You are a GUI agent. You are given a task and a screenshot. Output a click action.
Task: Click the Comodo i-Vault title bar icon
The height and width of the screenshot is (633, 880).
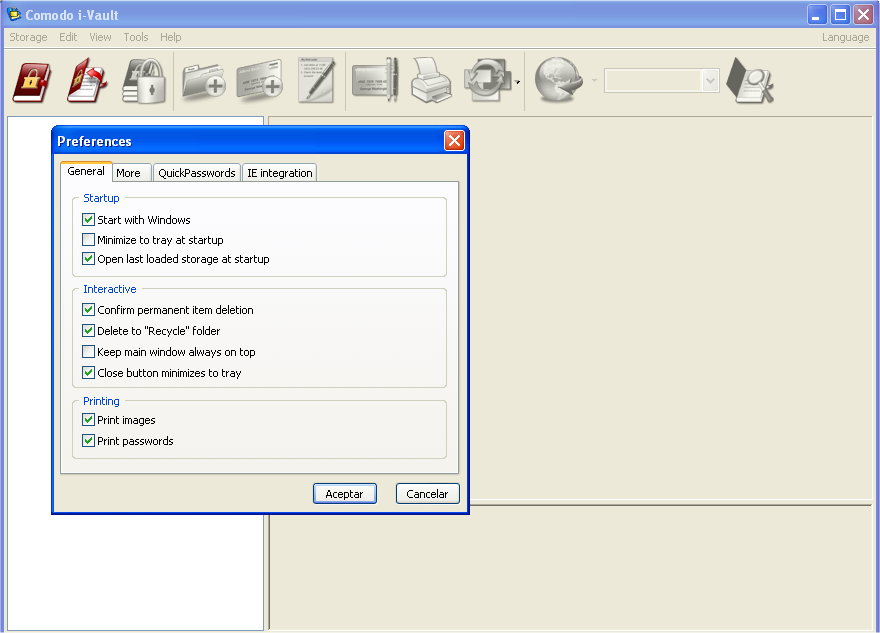point(13,14)
